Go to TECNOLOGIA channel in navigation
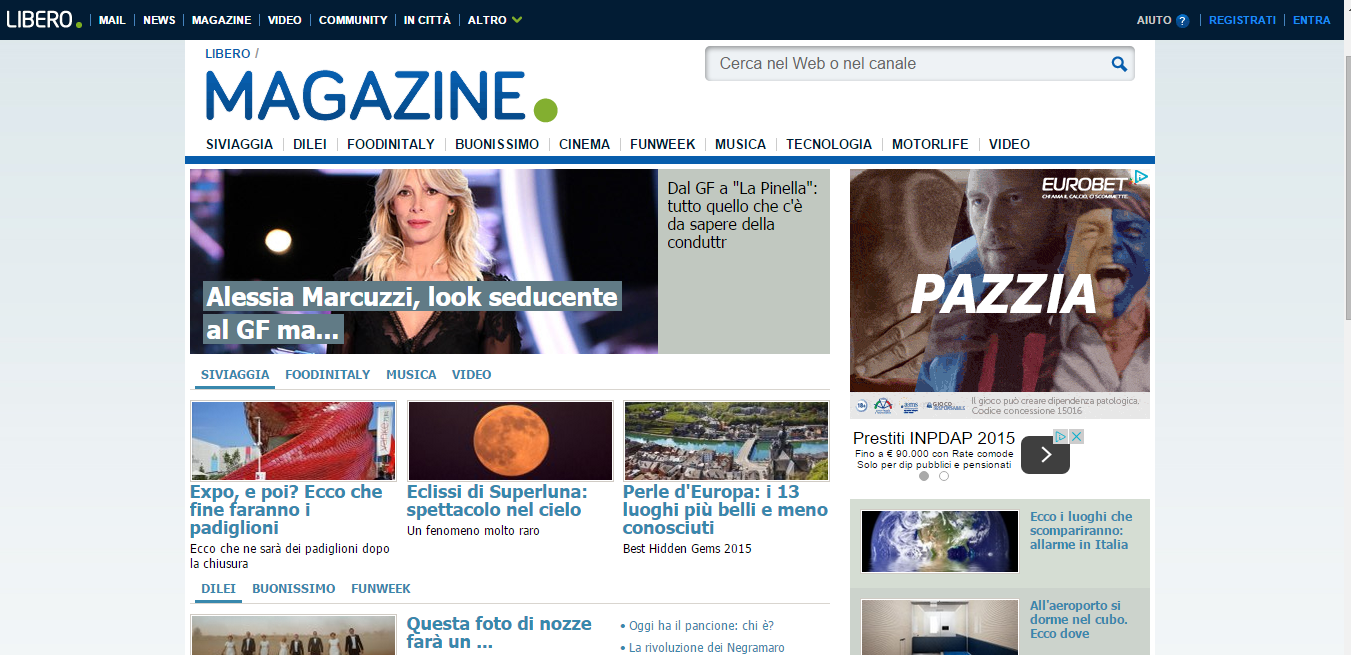The height and width of the screenshot is (655, 1351). pyautogui.click(x=829, y=144)
